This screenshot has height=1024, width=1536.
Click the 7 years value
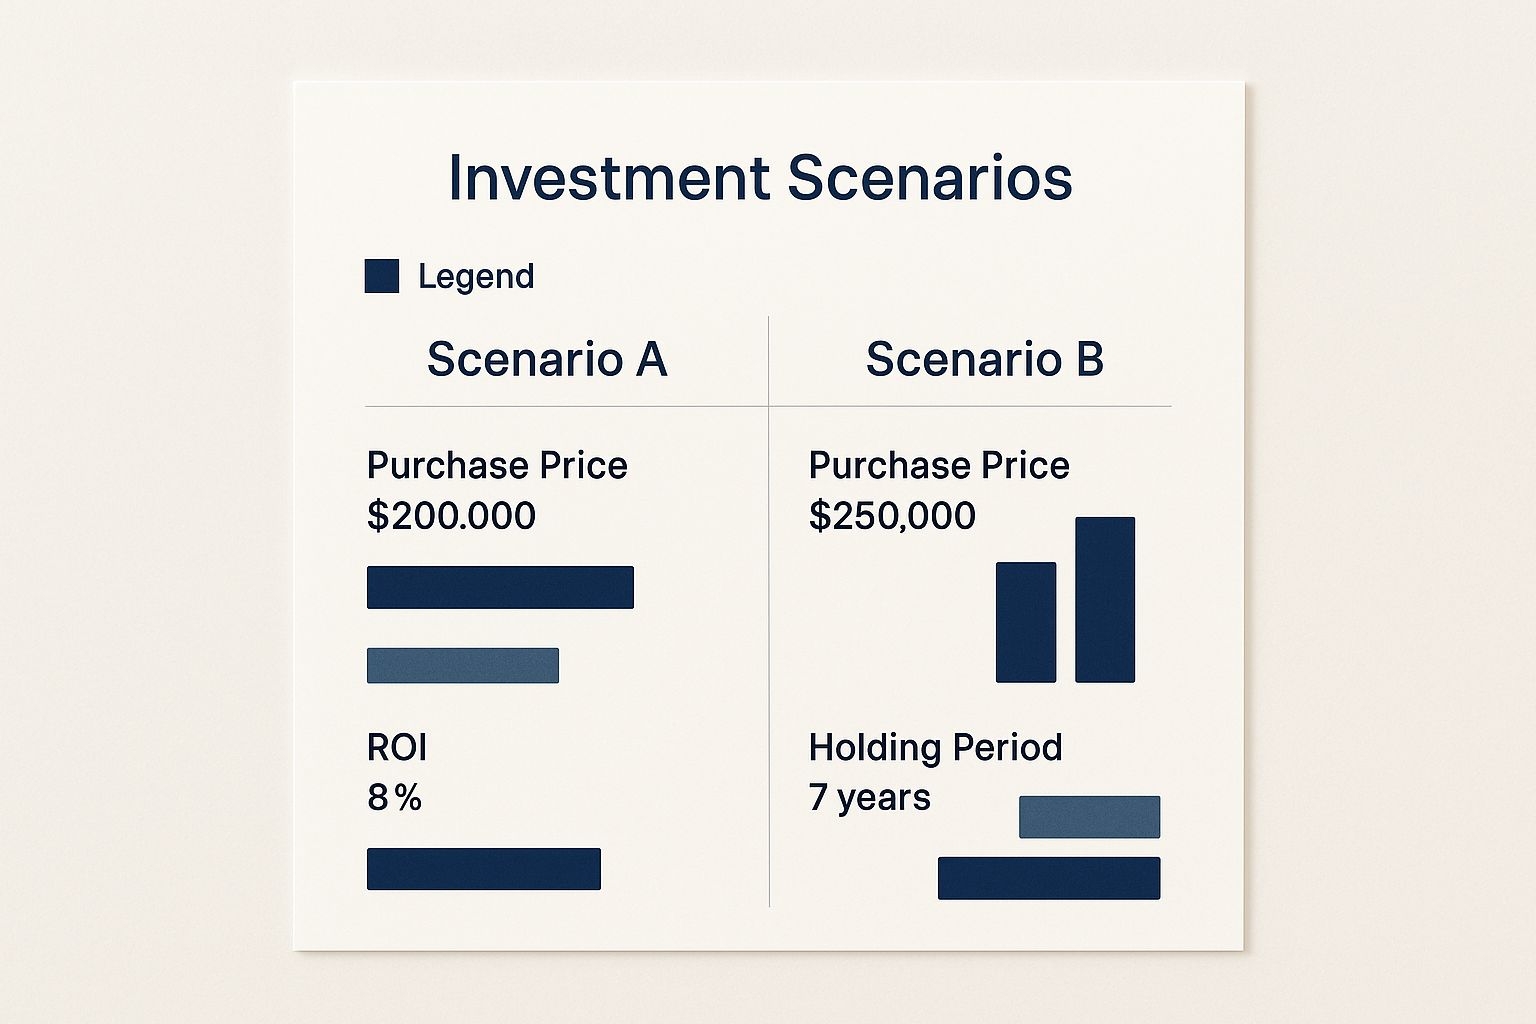(x=870, y=798)
